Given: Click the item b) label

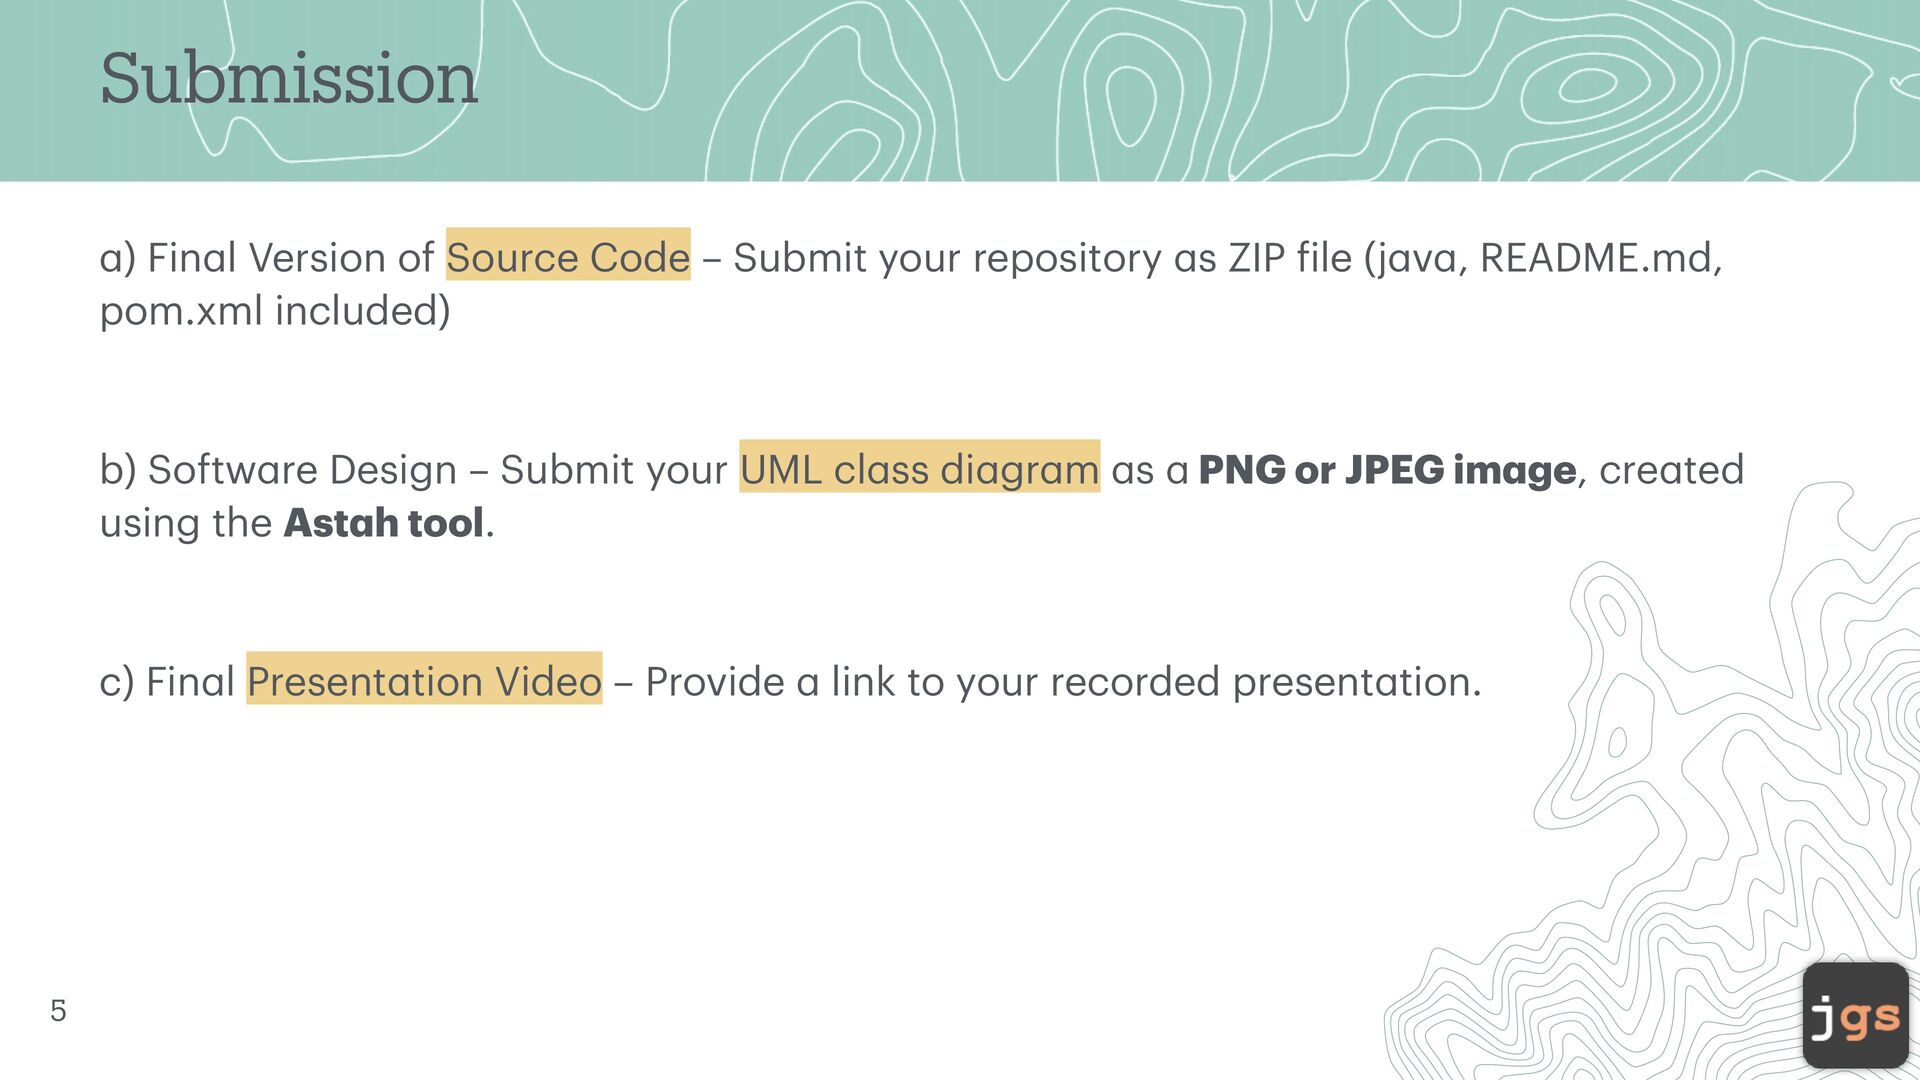Looking at the screenshot, I should (118, 470).
